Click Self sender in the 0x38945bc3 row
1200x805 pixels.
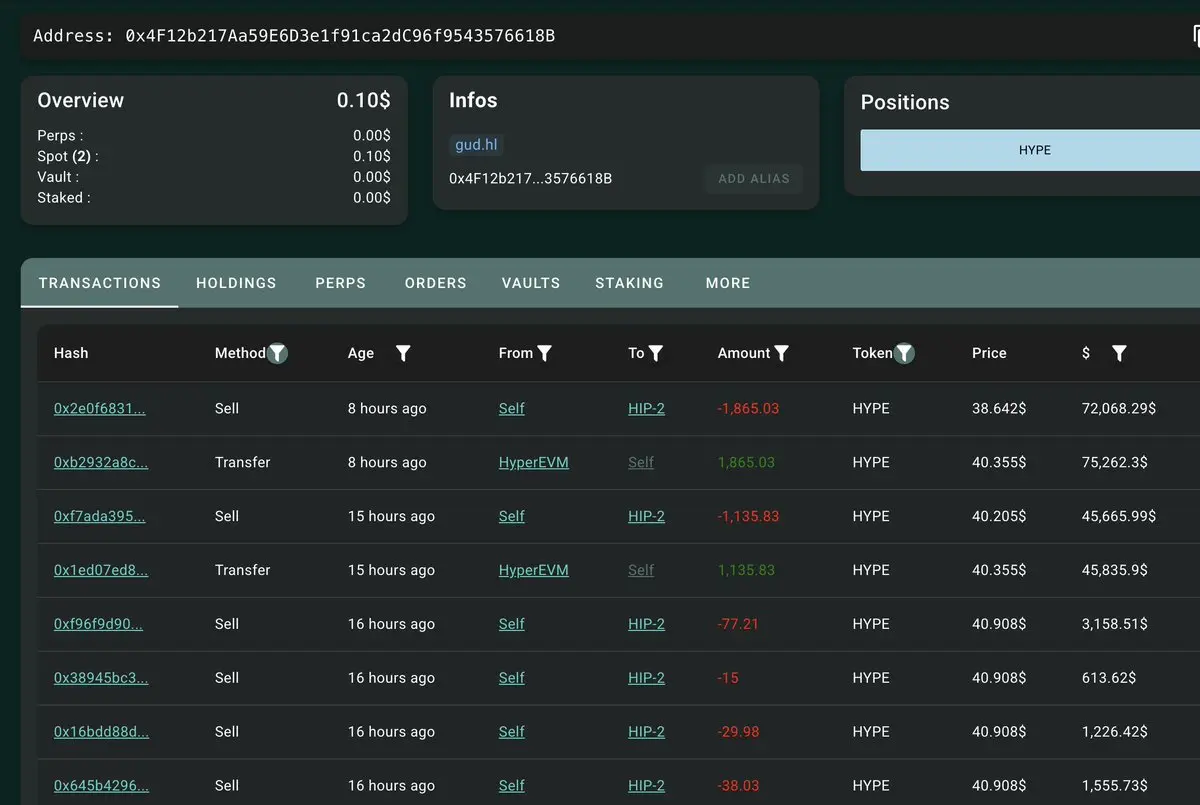[x=512, y=678]
